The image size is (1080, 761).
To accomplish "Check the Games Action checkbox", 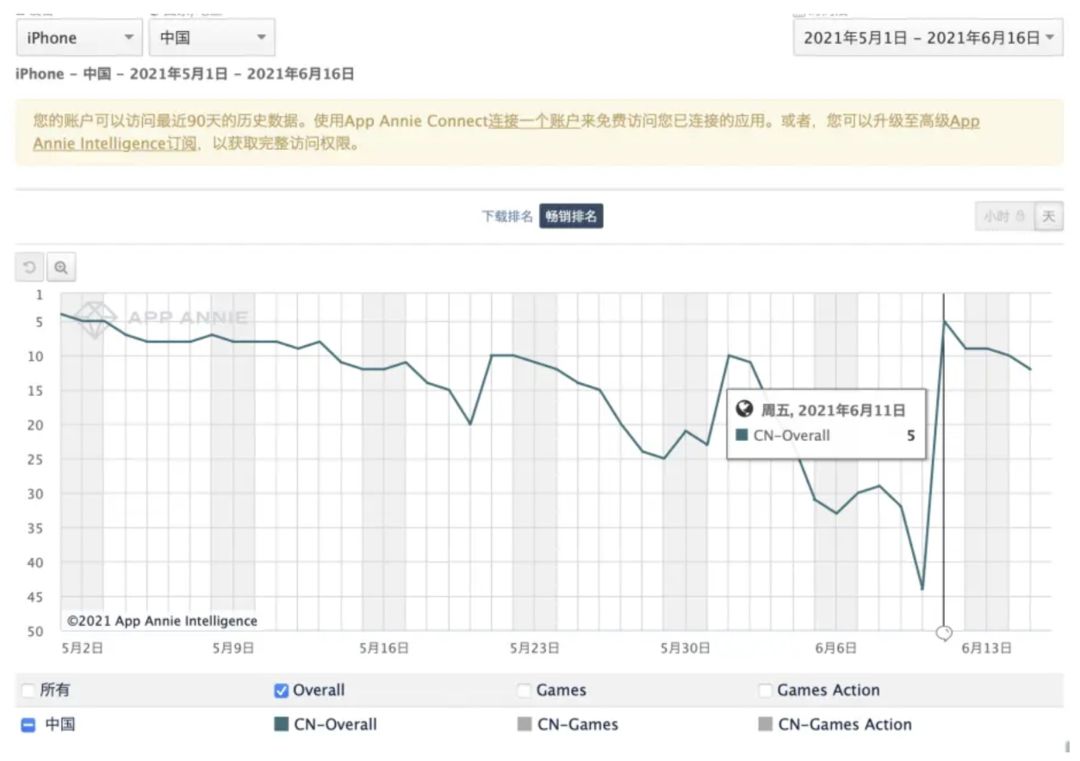I will (x=765, y=690).
